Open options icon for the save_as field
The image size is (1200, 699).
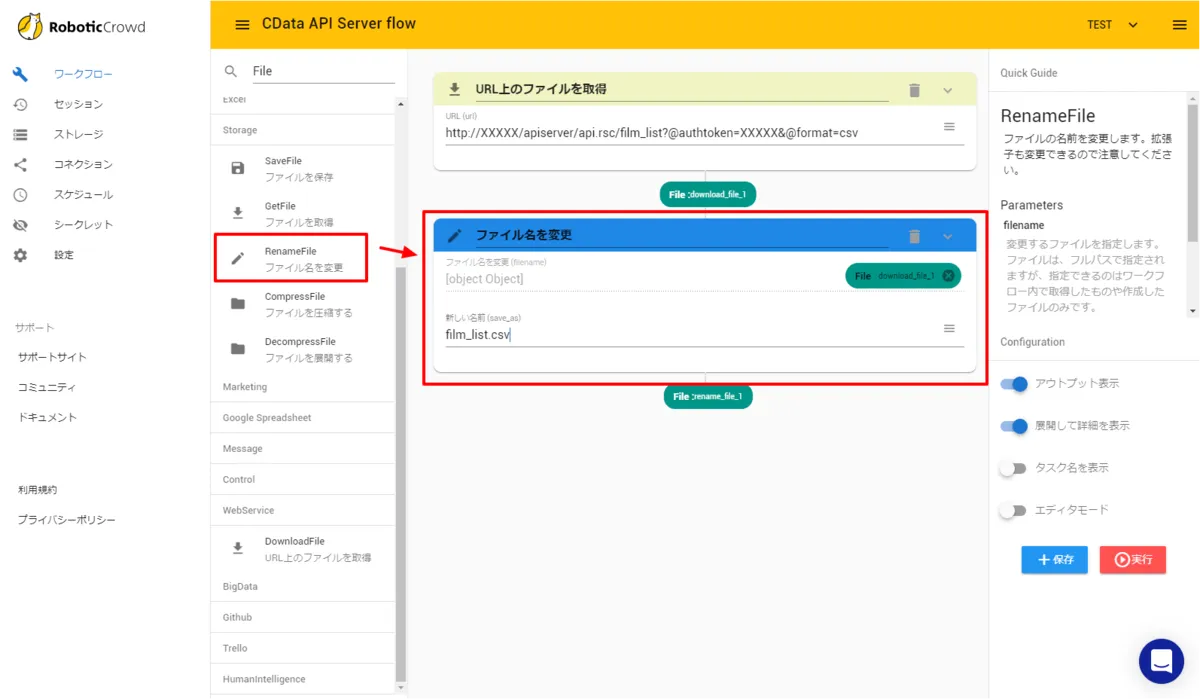click(x=949, y=328)
